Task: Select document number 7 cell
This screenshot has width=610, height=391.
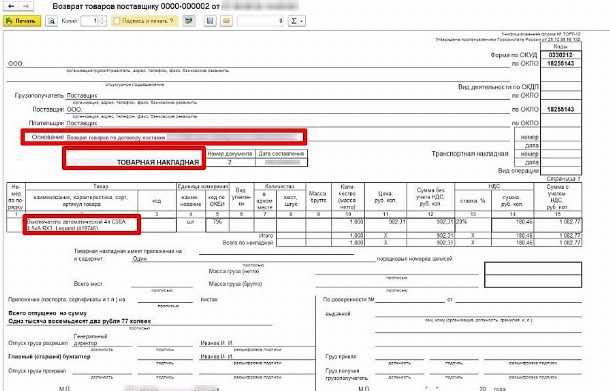Action: pos(230,162)
